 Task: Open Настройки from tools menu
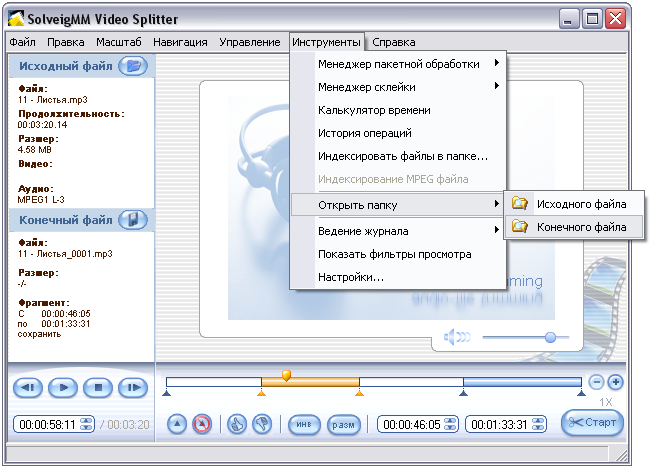click(x=398, y=277)
